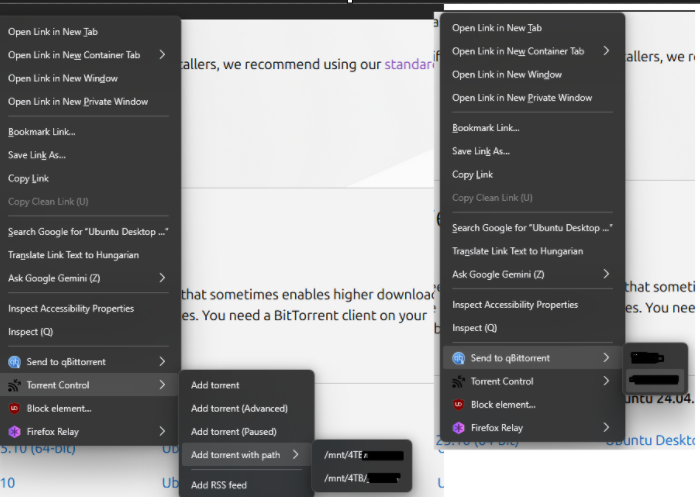Expand Ask Google Gemini arrow, right menu

click(x=606, y=274)
